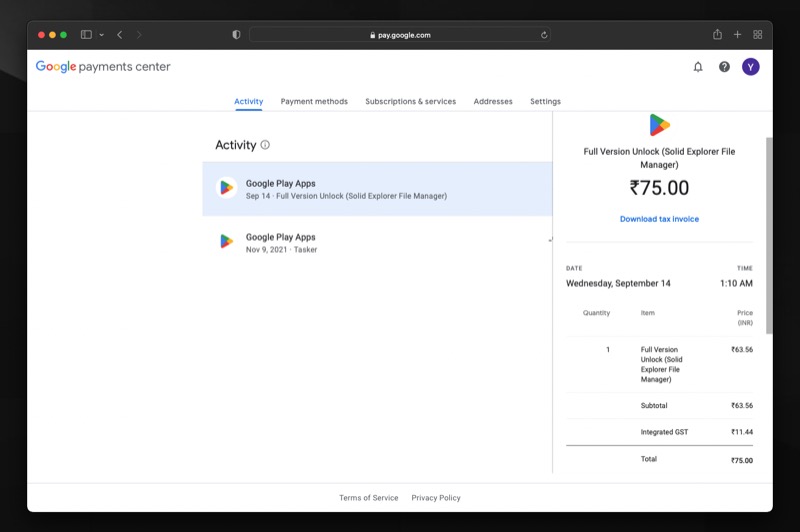Switch to Payment methods tab
Viewport: 800px width, 532px height.
coord(314,101)
